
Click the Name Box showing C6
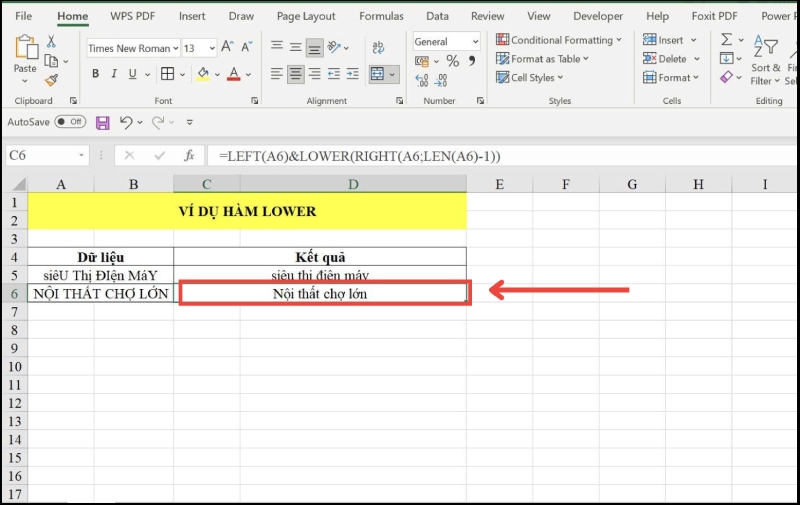point(47,156)
